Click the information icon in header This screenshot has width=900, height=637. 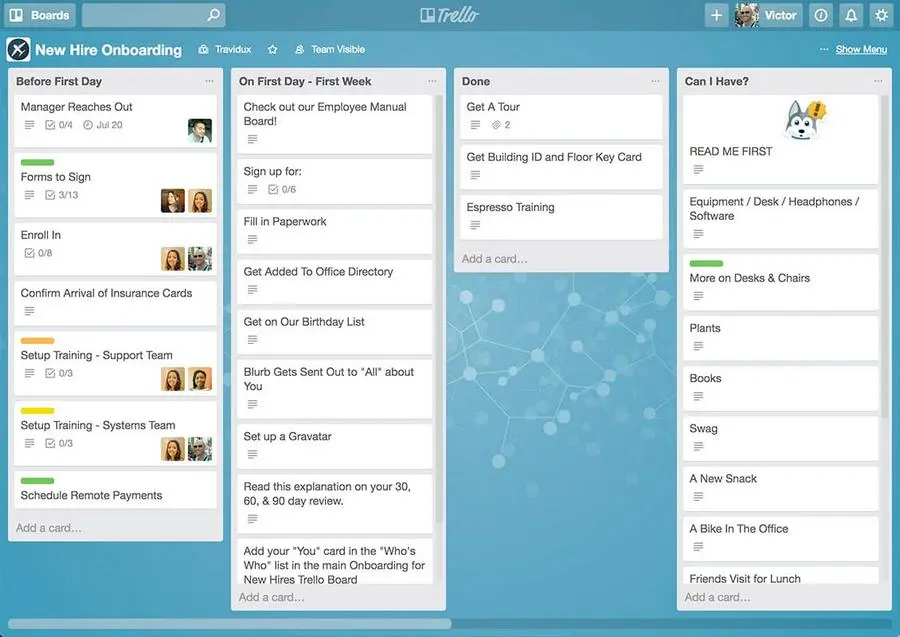[x=820, y=15]
